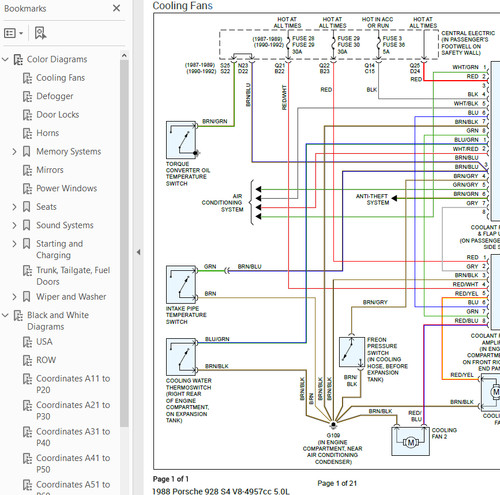500x495 pixels.
Task: Click bookmarks scrollbar up arrow
Action: tap(124, 55)
